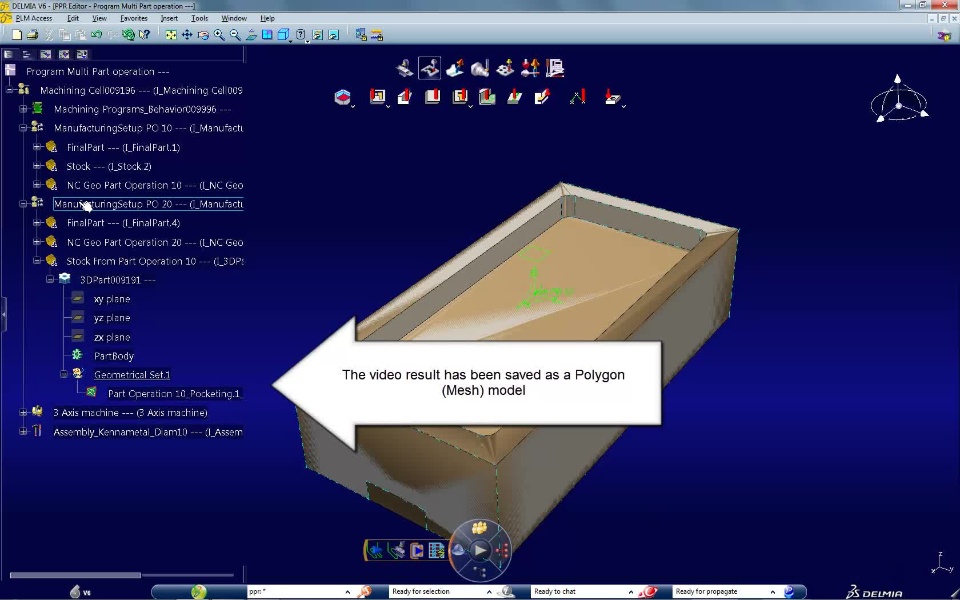Collapse ManufacturingSetup PO 10 node
Screen dimensions: 960x600
click(x=23, y=128)
